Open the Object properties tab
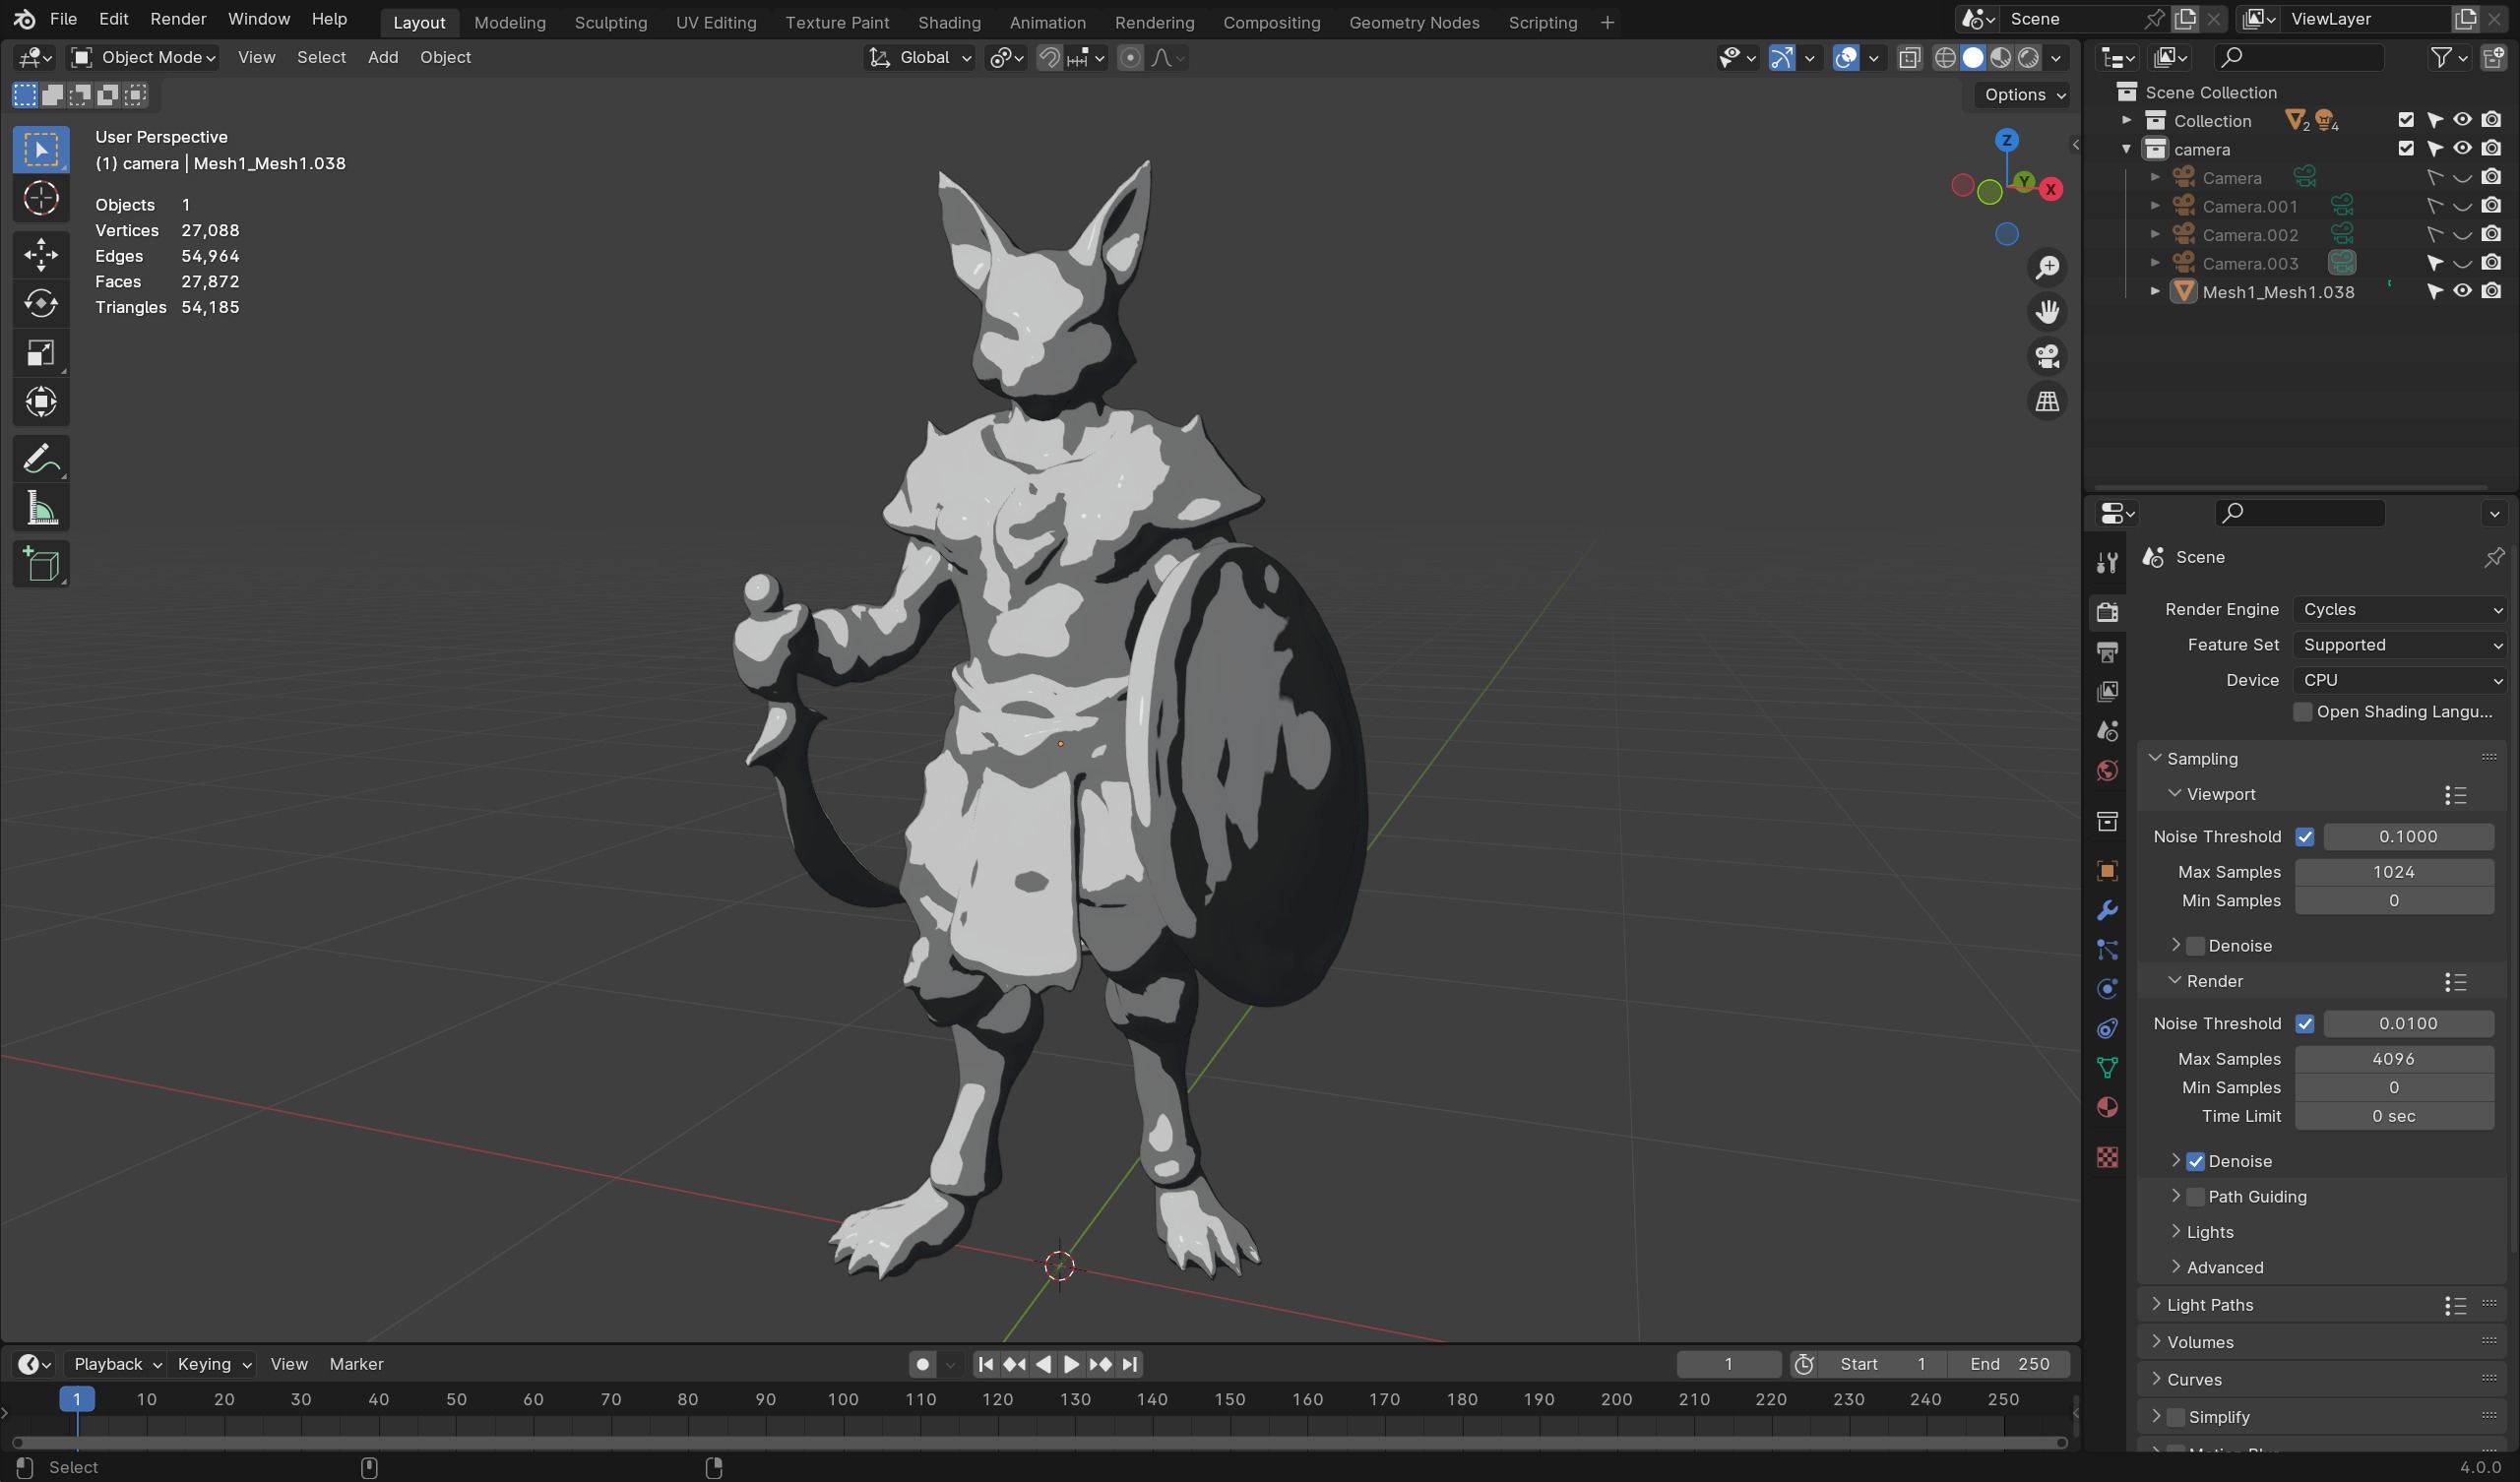Image resolution: width=2520 pixels, height=1482 pixels. [x=2107, y=871]
